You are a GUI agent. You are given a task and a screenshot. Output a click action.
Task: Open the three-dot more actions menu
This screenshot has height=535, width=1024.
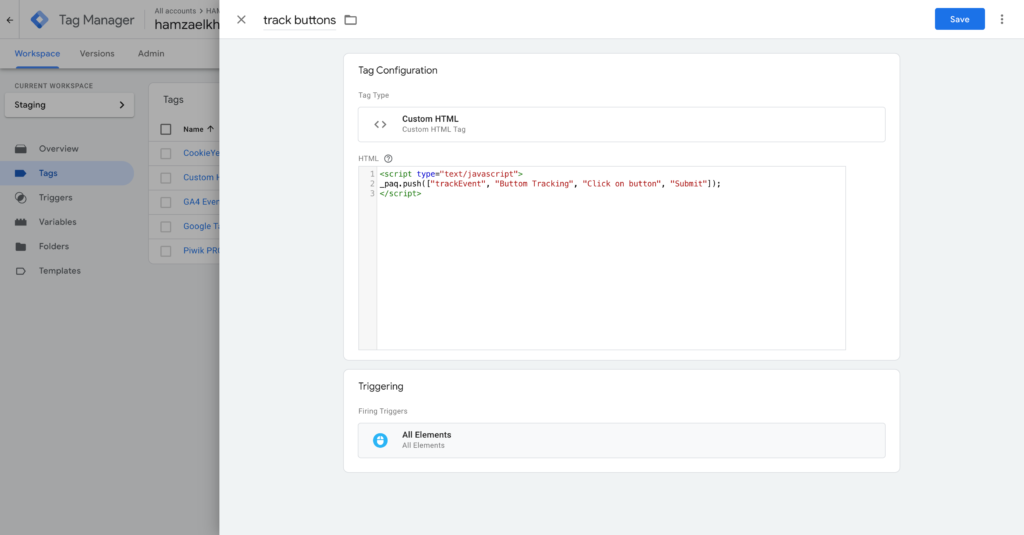click(x=1002, y=19)
